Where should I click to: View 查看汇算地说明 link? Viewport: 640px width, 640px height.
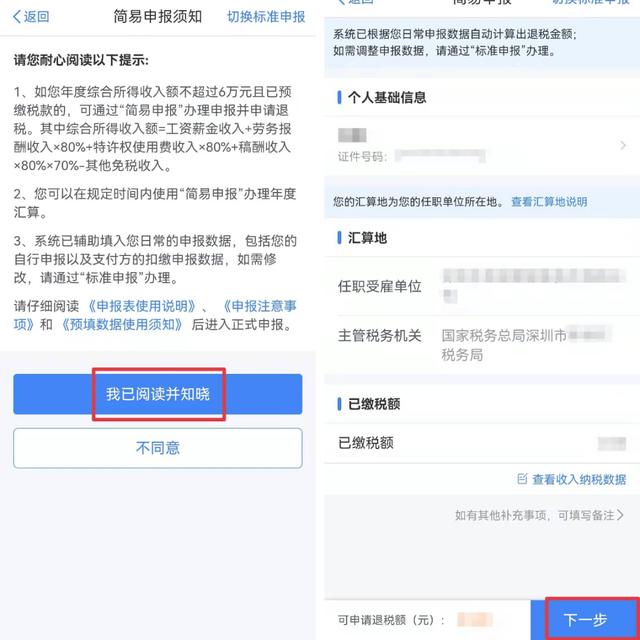[x=549, y=202]
